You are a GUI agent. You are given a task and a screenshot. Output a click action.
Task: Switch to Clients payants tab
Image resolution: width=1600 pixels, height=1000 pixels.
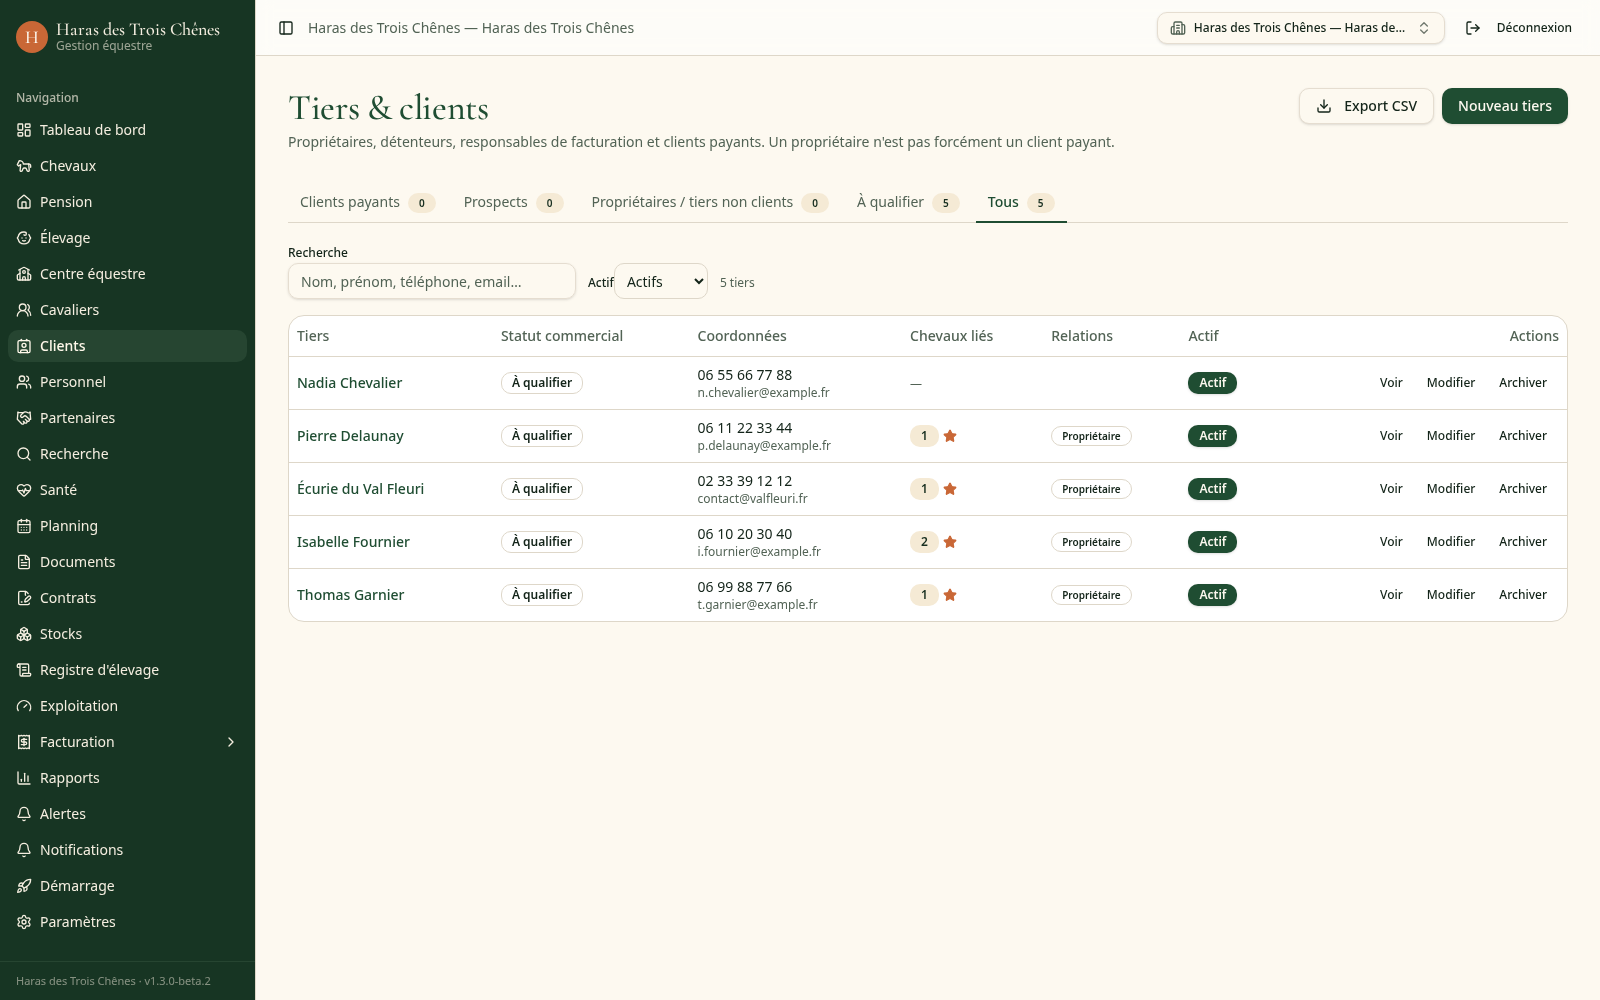click(367, 202)
